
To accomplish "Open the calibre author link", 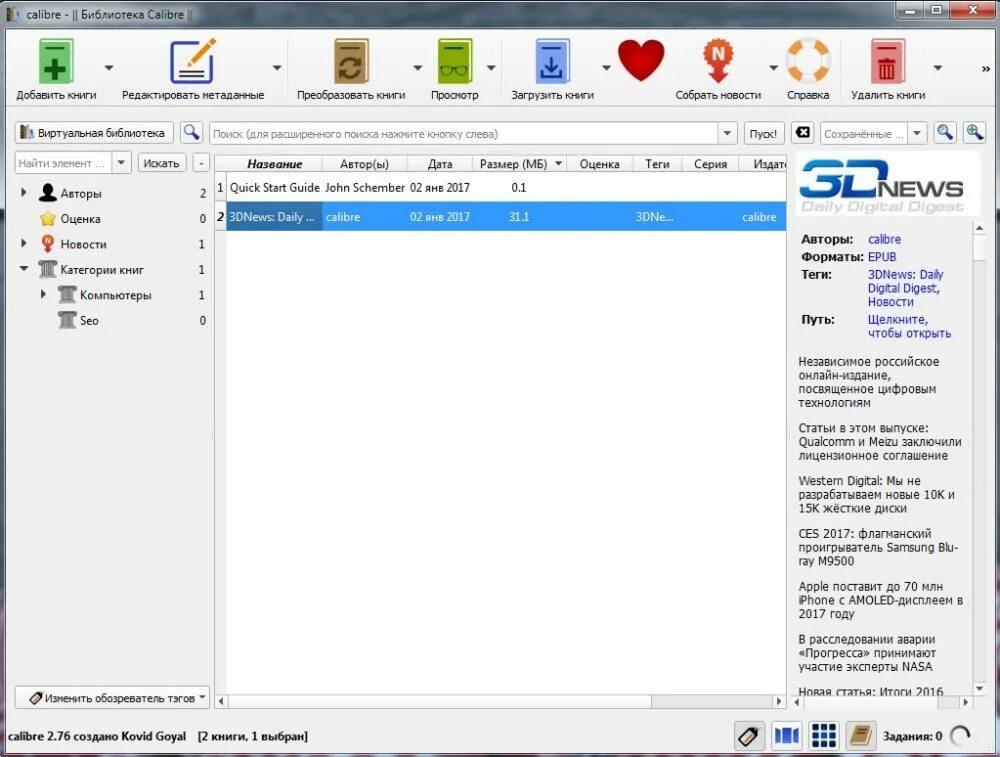I will point(884,239).
